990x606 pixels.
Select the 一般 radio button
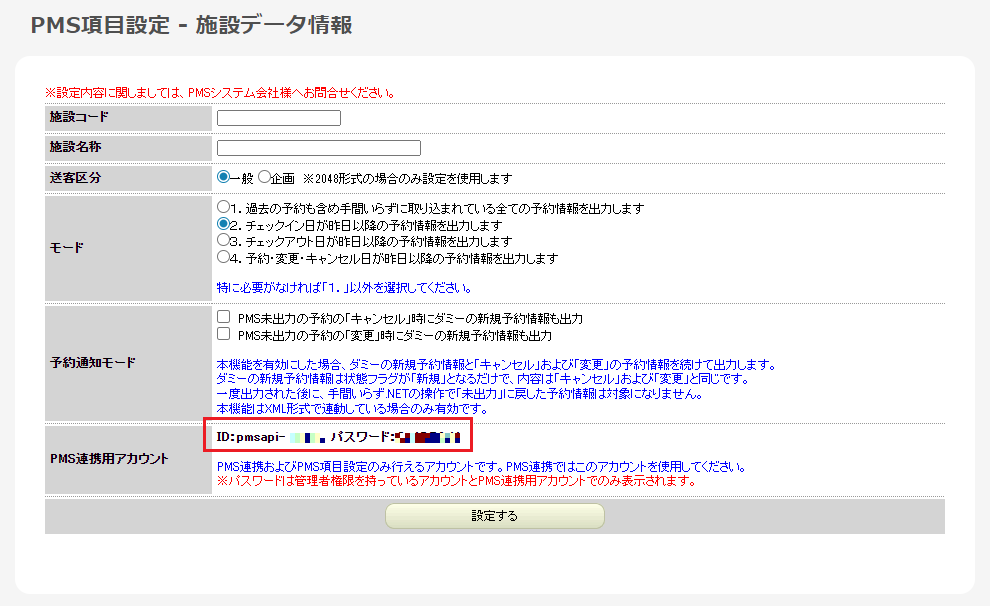coord(224,177)
